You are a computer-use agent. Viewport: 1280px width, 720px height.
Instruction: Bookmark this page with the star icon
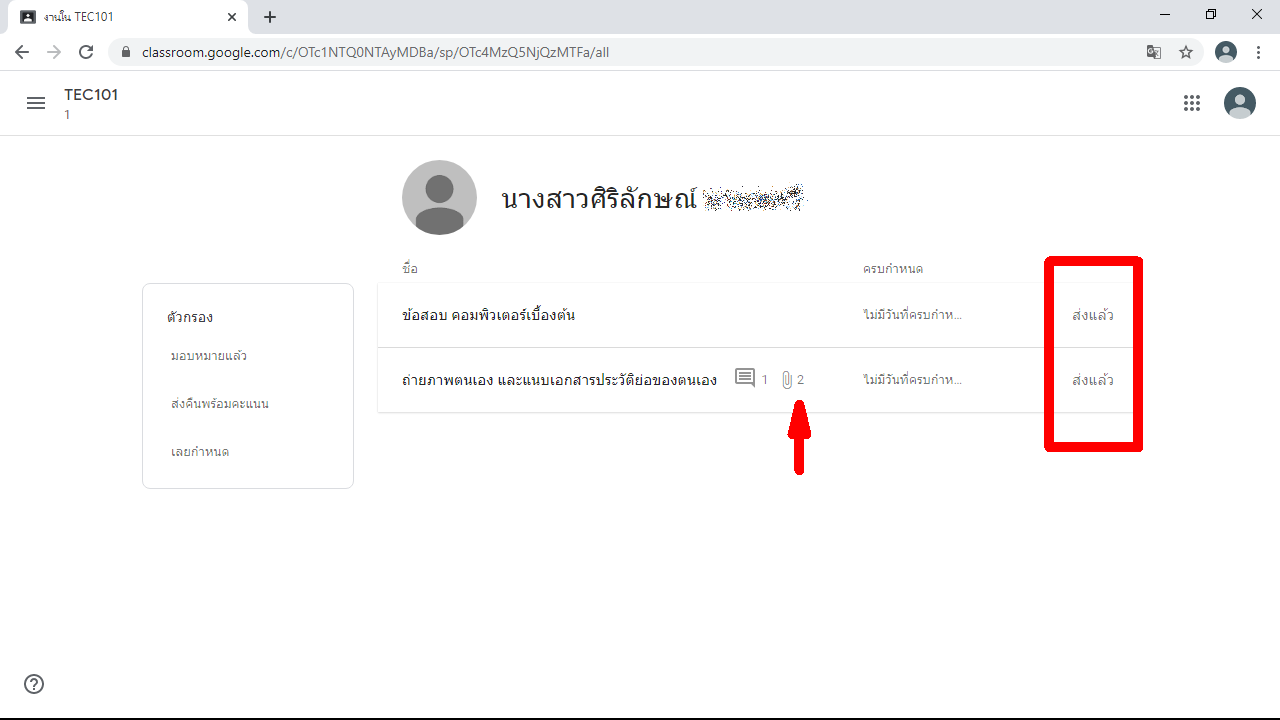[x=1186, y=52]
